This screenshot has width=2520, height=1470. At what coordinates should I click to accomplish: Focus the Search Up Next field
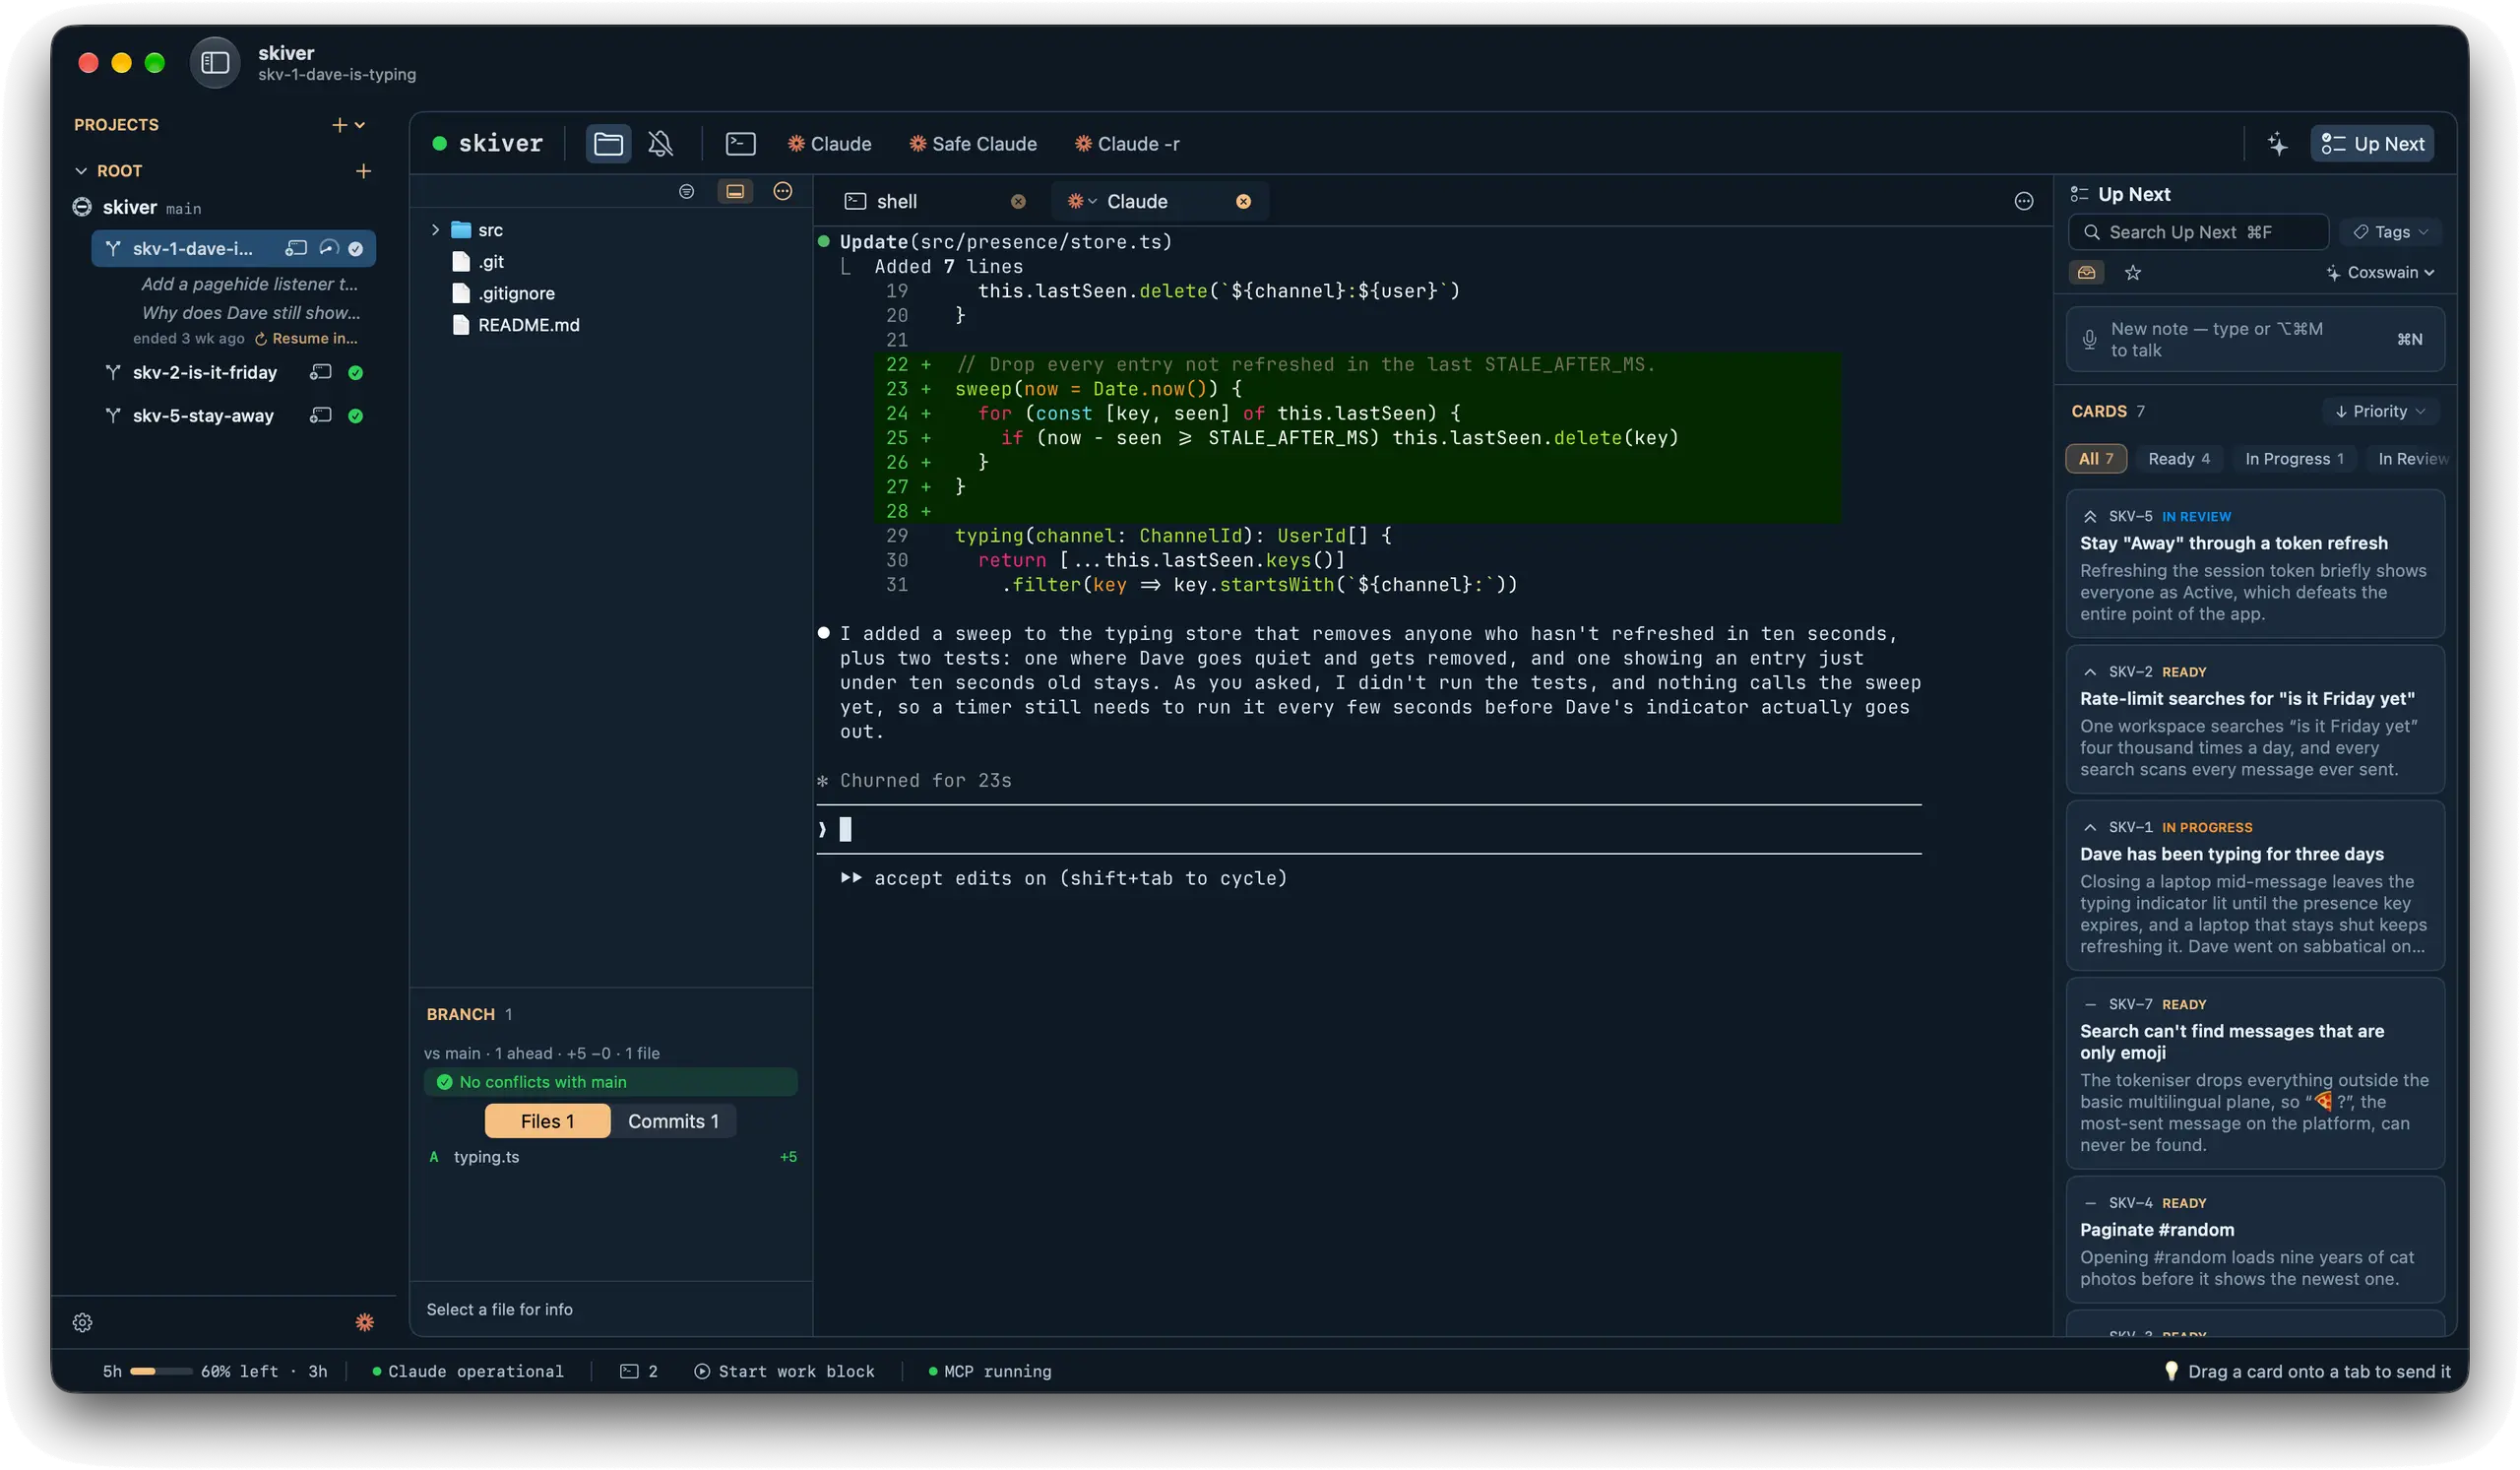(x=2198, y=232)
